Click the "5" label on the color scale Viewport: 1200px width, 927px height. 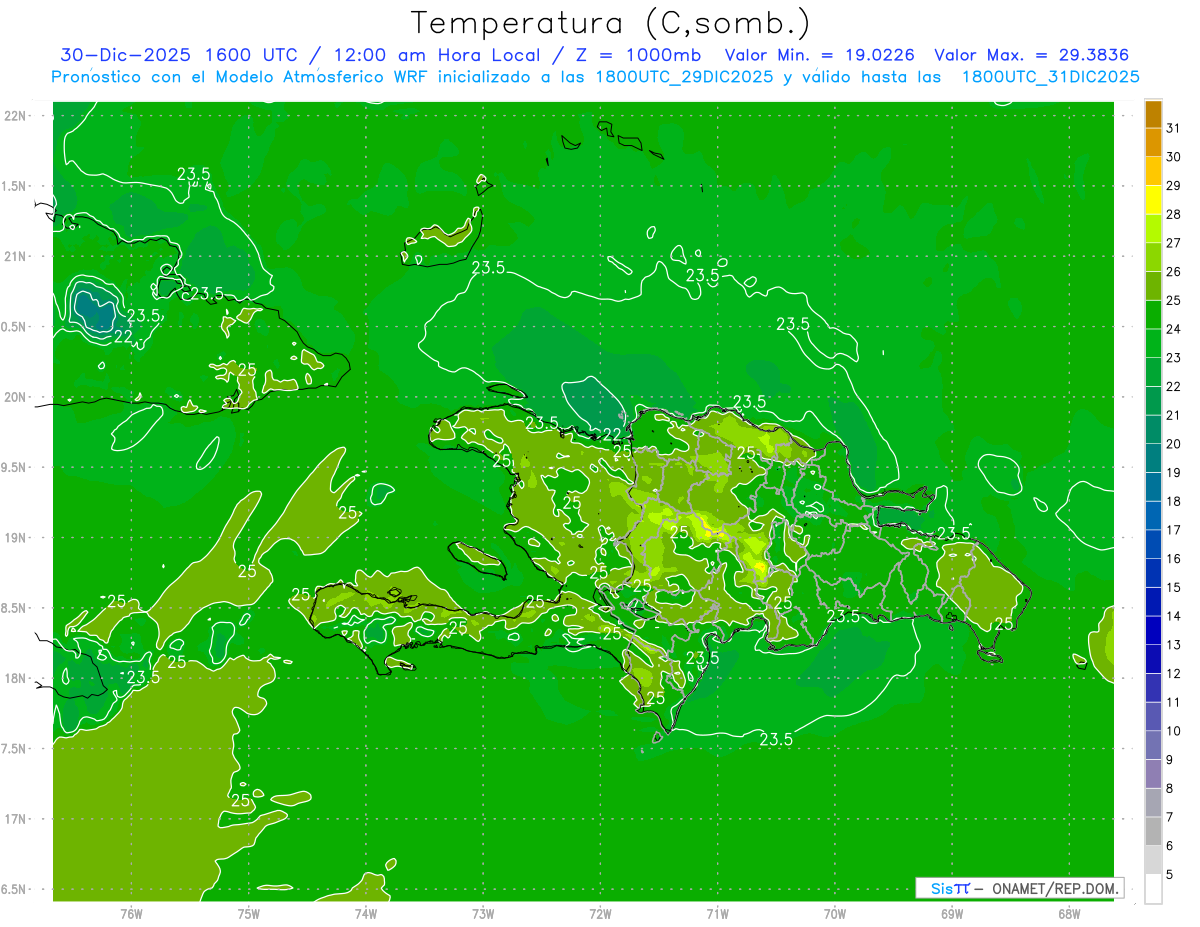1170,875
